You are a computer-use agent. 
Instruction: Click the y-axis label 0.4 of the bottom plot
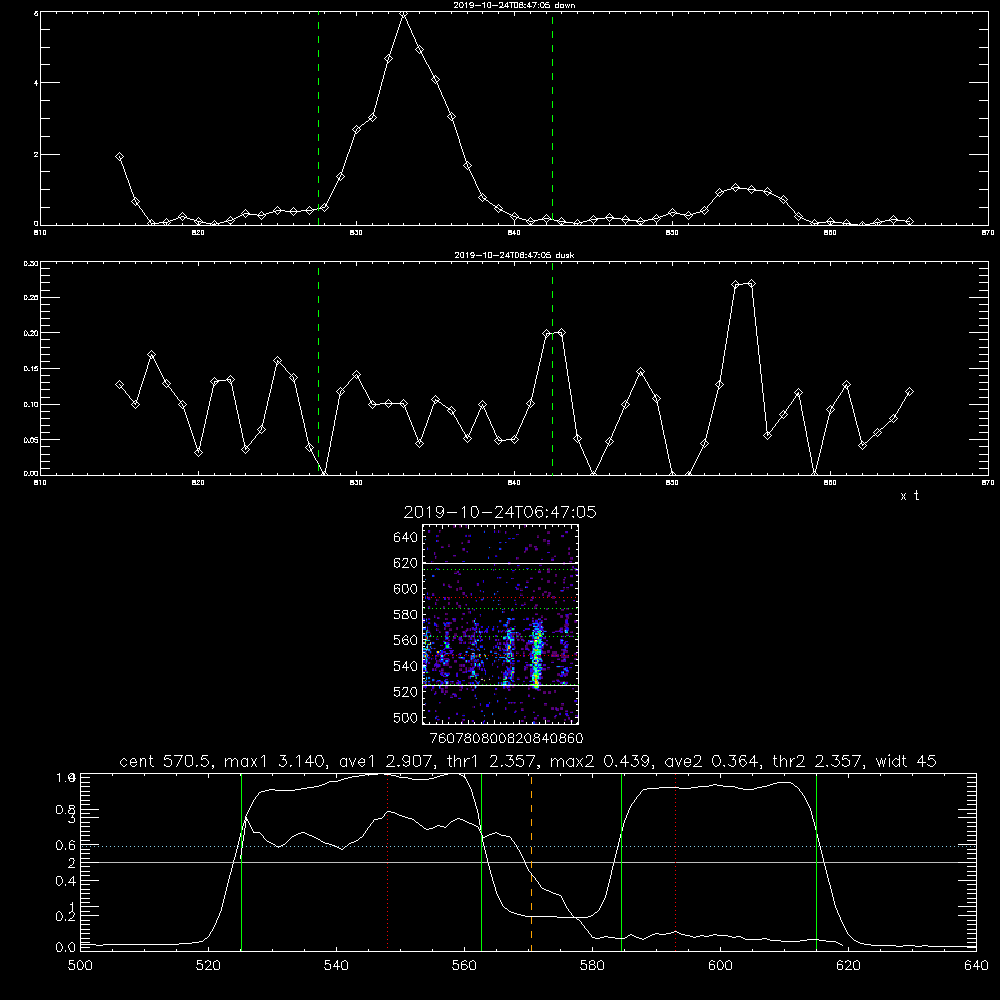[65, 881]
